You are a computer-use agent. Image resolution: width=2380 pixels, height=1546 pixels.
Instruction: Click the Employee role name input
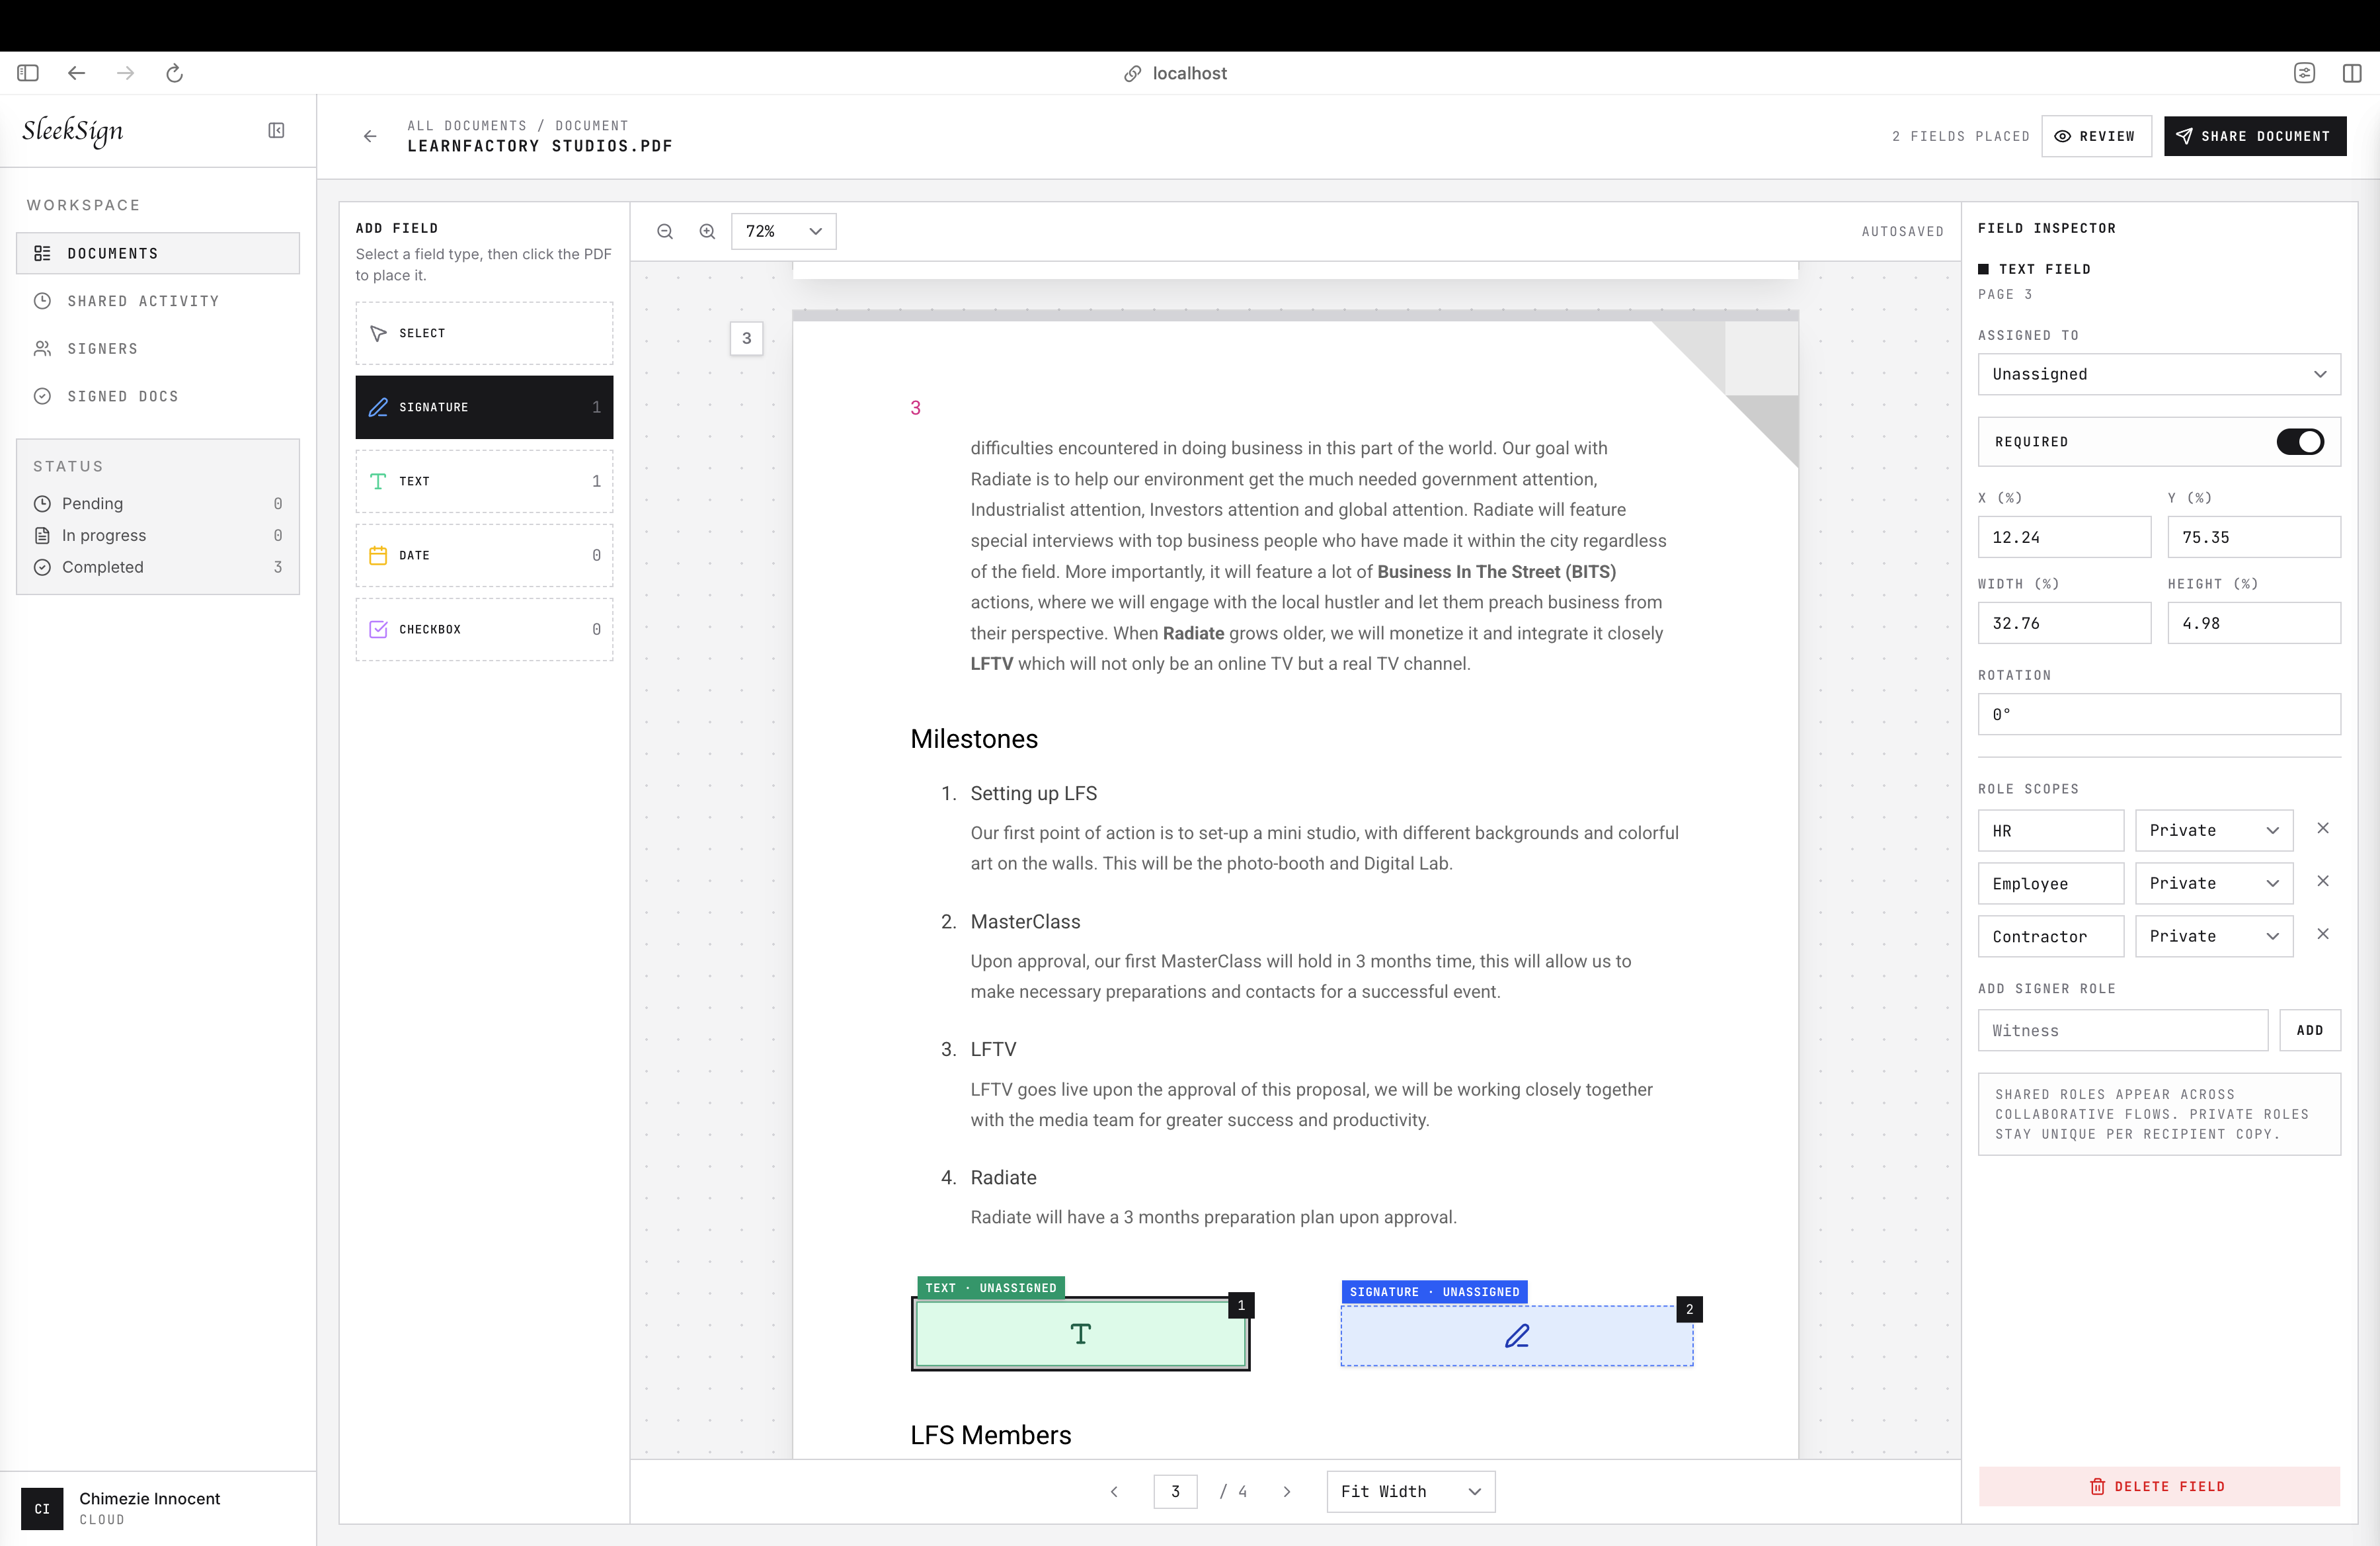click(x=2050, y=883)
